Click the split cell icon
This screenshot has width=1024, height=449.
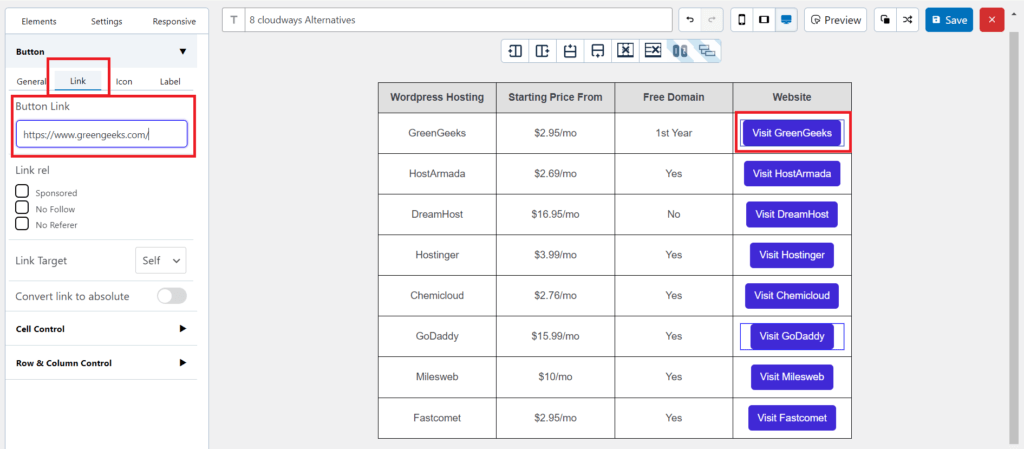click(707, 50)
